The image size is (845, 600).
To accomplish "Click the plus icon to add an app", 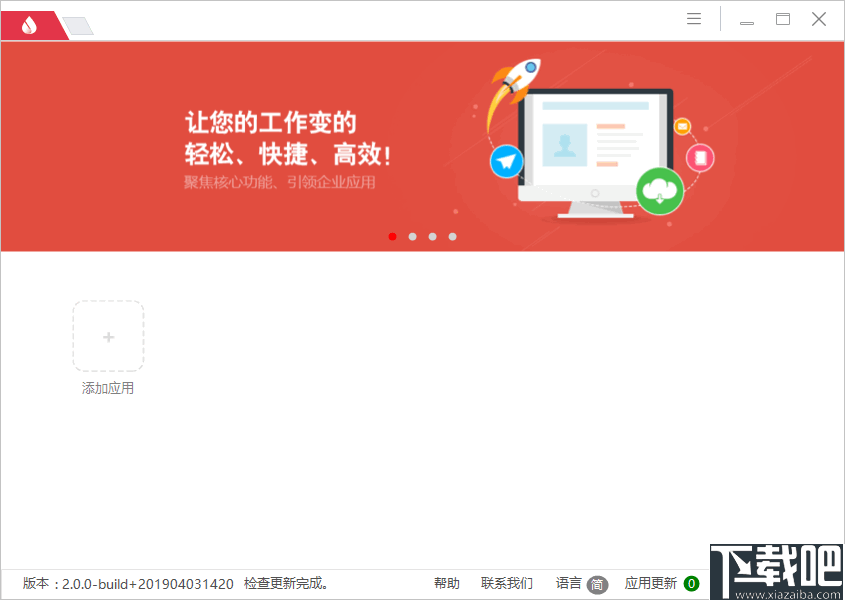I will [x=108, y=336].
